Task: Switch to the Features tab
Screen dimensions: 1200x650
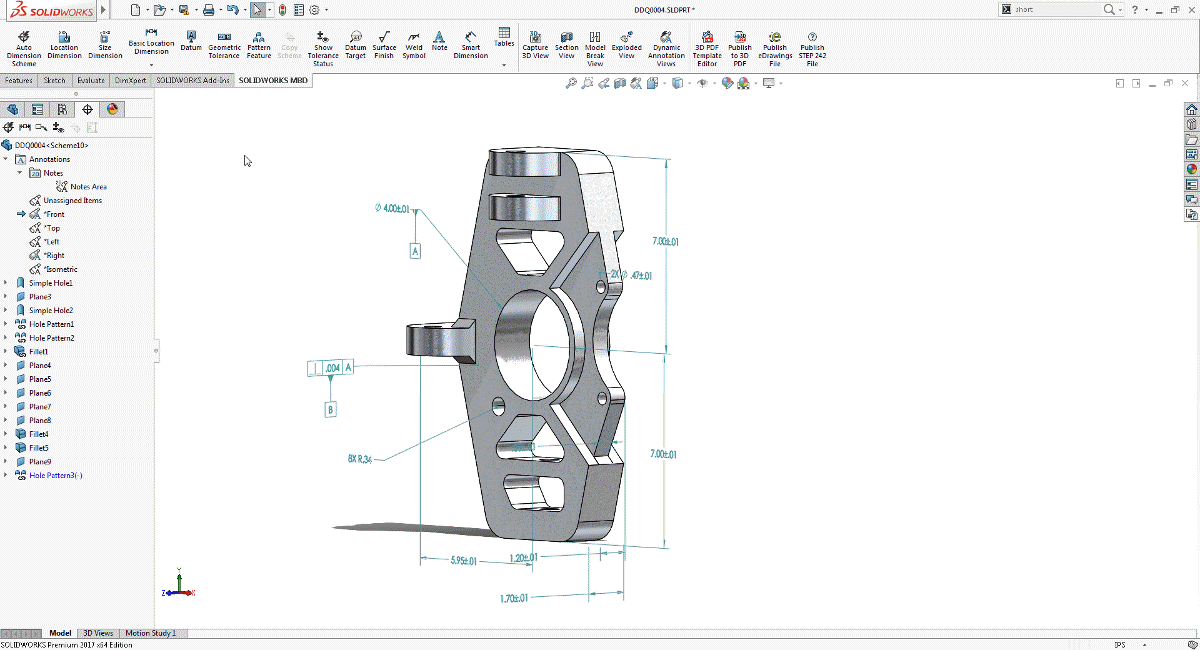Action: pos(19,80)
